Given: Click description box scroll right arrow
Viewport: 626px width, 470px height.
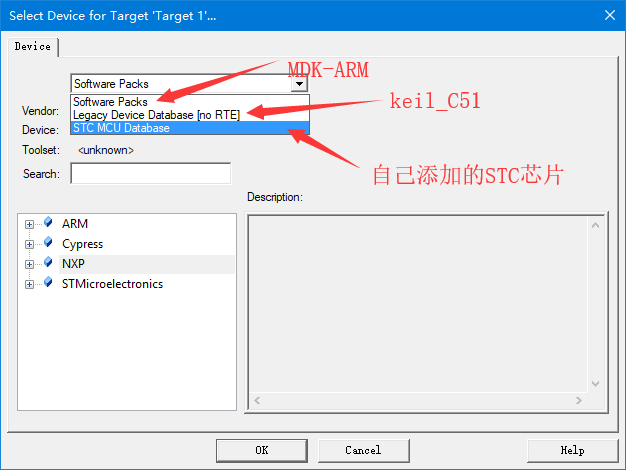Looking at the screenshot, I should point(578,401).
